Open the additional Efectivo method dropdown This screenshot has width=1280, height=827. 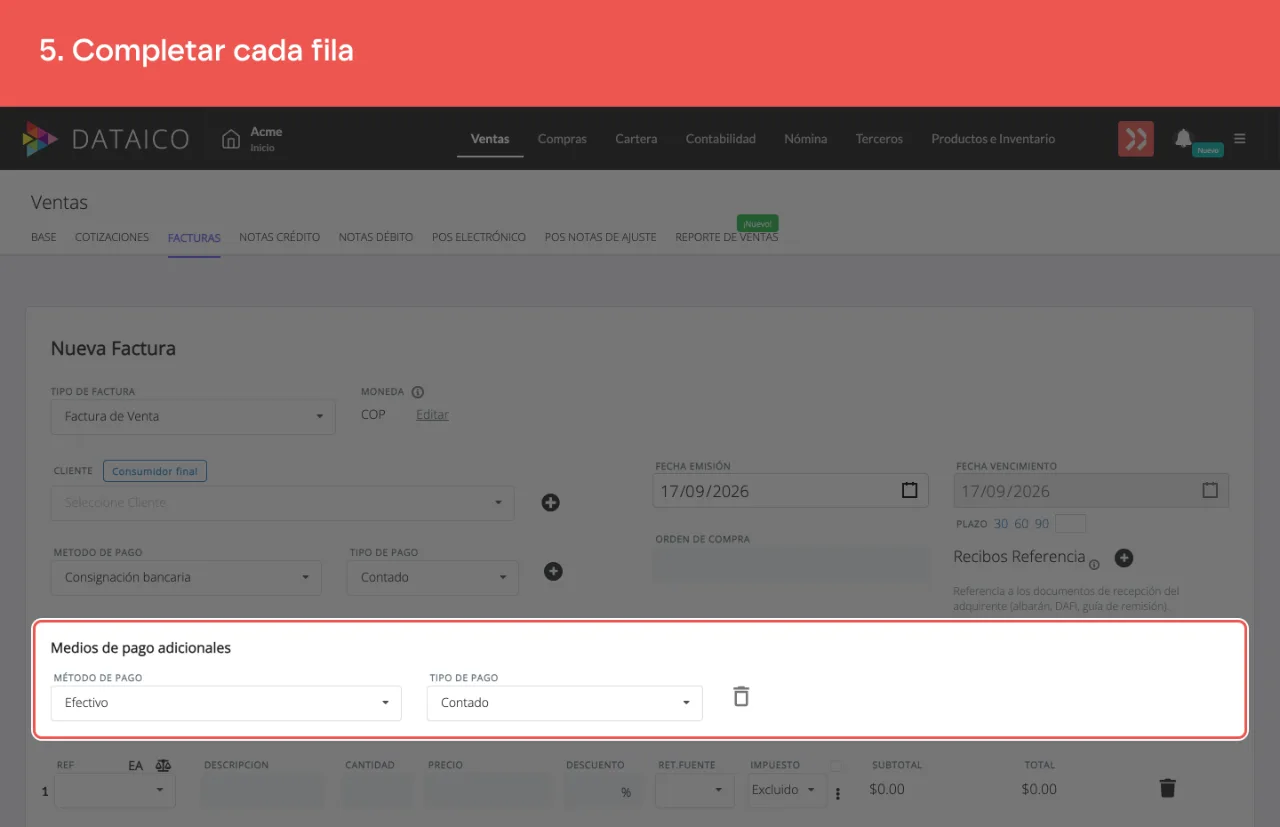point(226,703)
